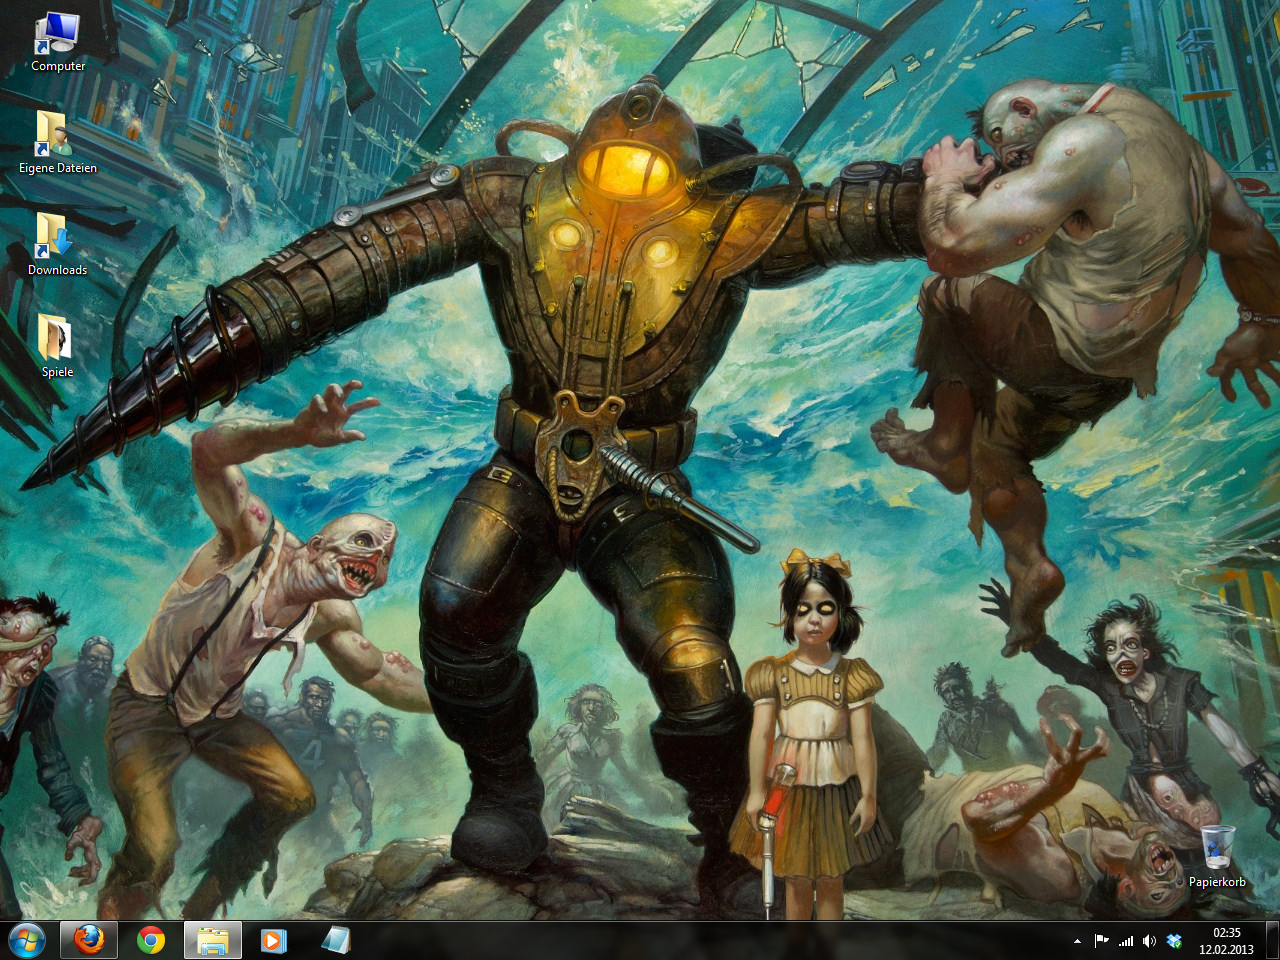The image size is (1280, 960).
Task: Select the Computer desktop shortcut
Action: point(57,34)
